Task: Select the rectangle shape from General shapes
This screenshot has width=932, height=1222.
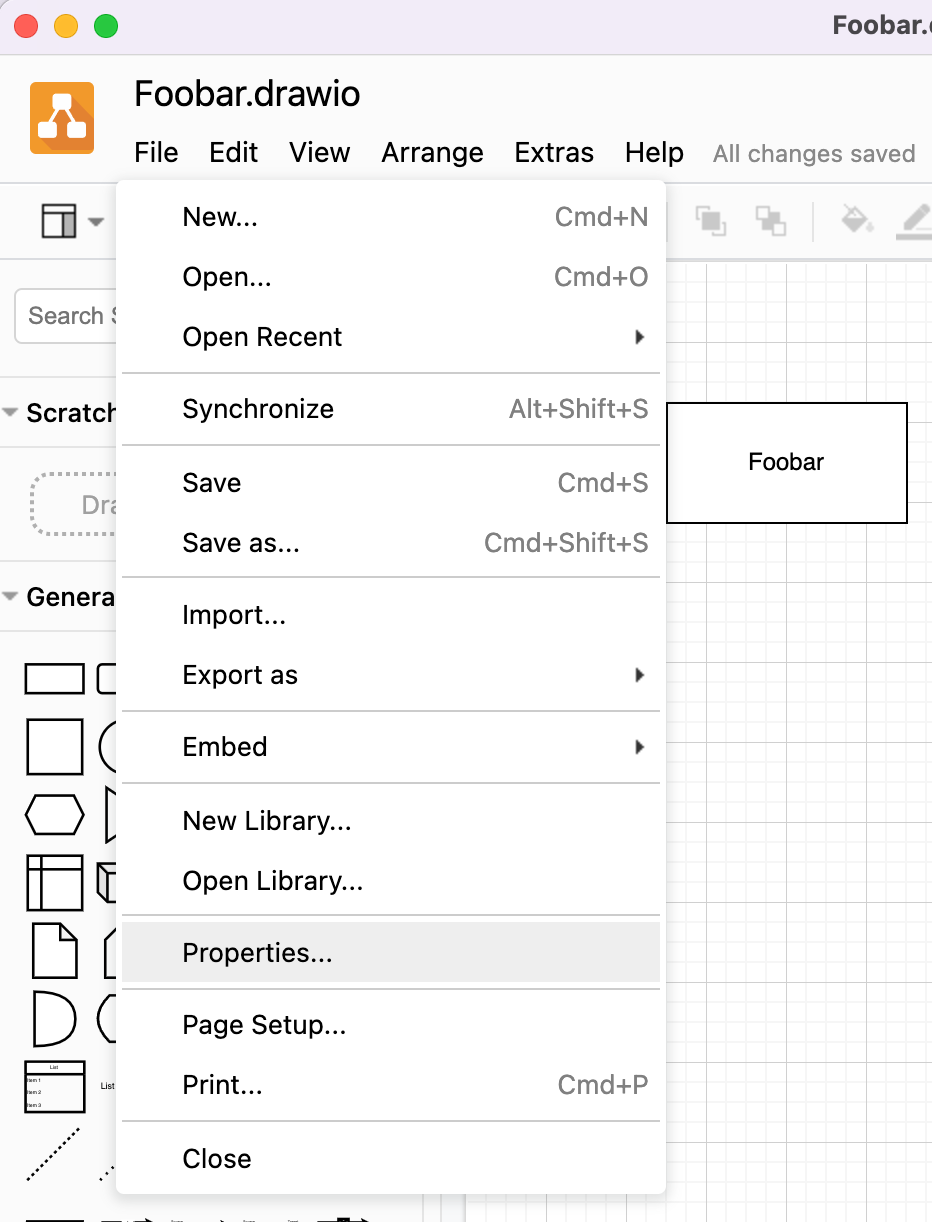Action: tap(55, 678)
